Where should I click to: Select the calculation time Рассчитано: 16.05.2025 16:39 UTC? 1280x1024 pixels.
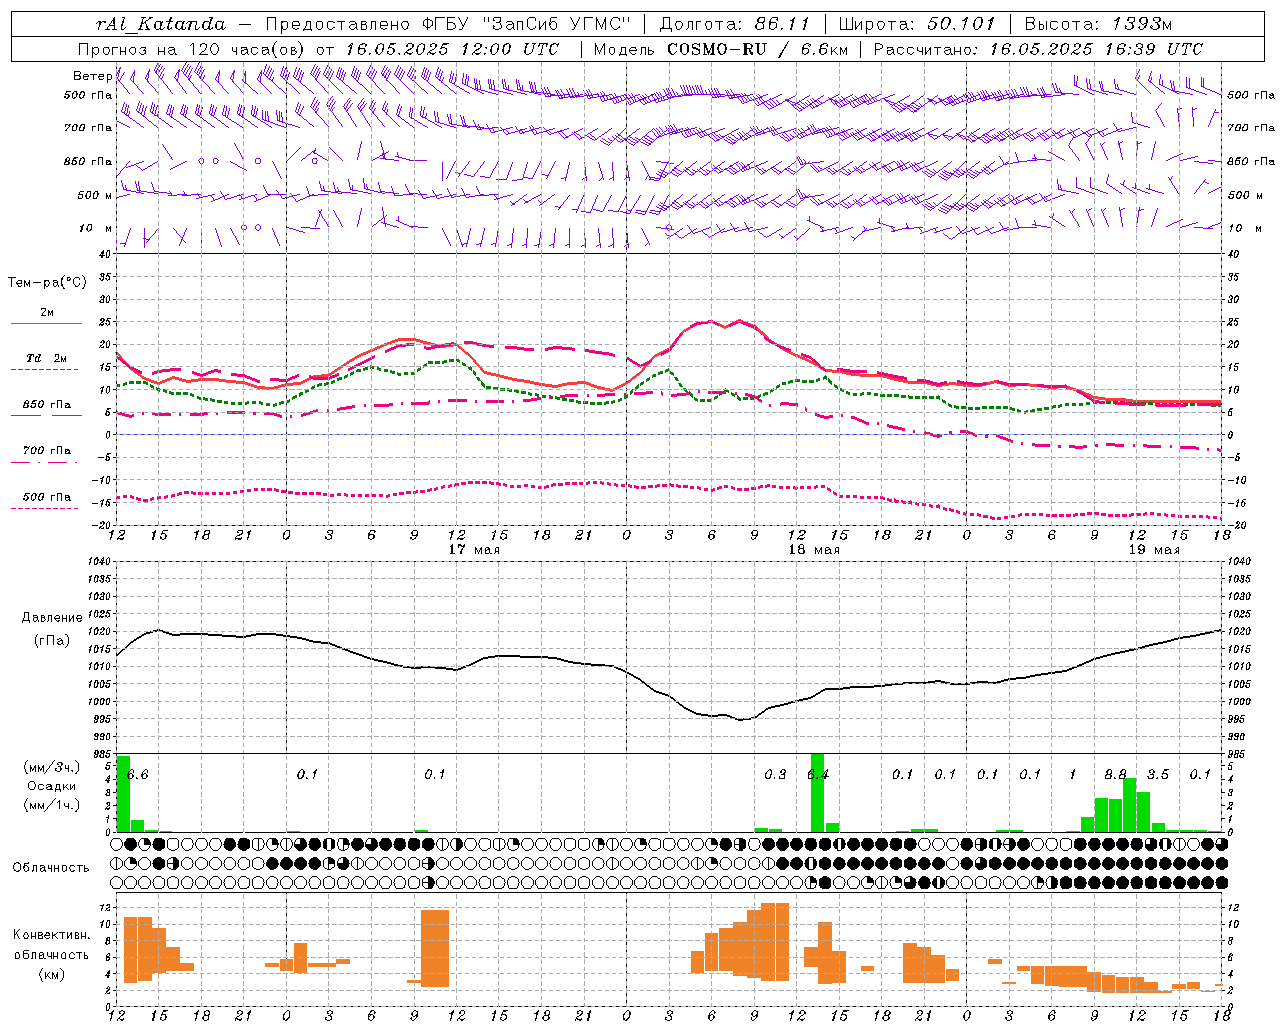pos(1038,48)
